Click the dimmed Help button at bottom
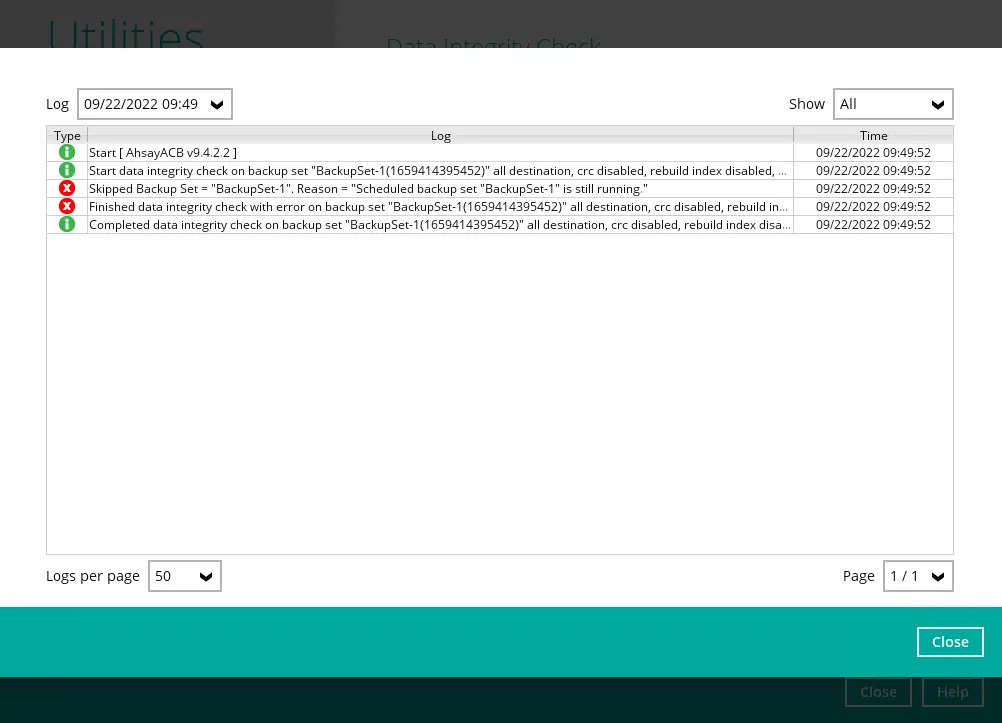This screenshot has height=723, width=1002. pyautogui.click(x=952, y=692)
